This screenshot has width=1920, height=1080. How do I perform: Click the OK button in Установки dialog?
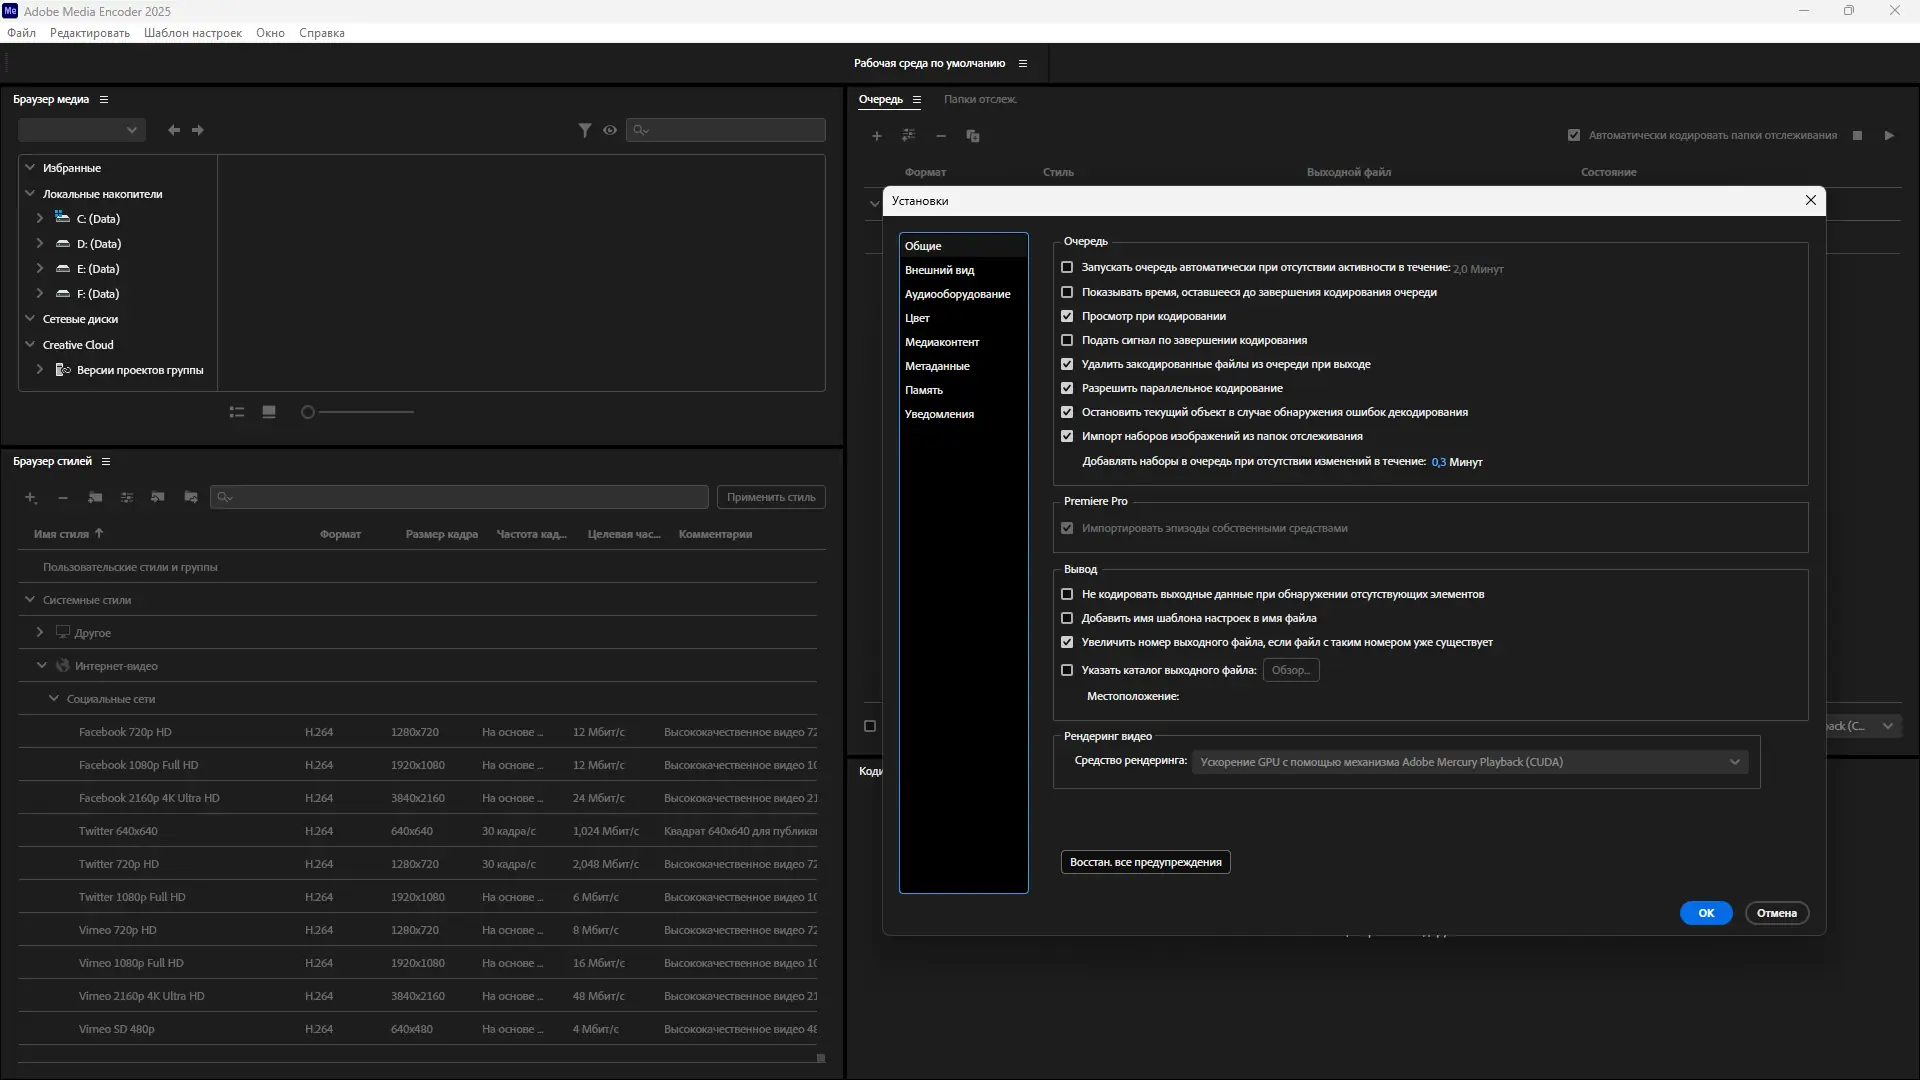pos(1705,913)
